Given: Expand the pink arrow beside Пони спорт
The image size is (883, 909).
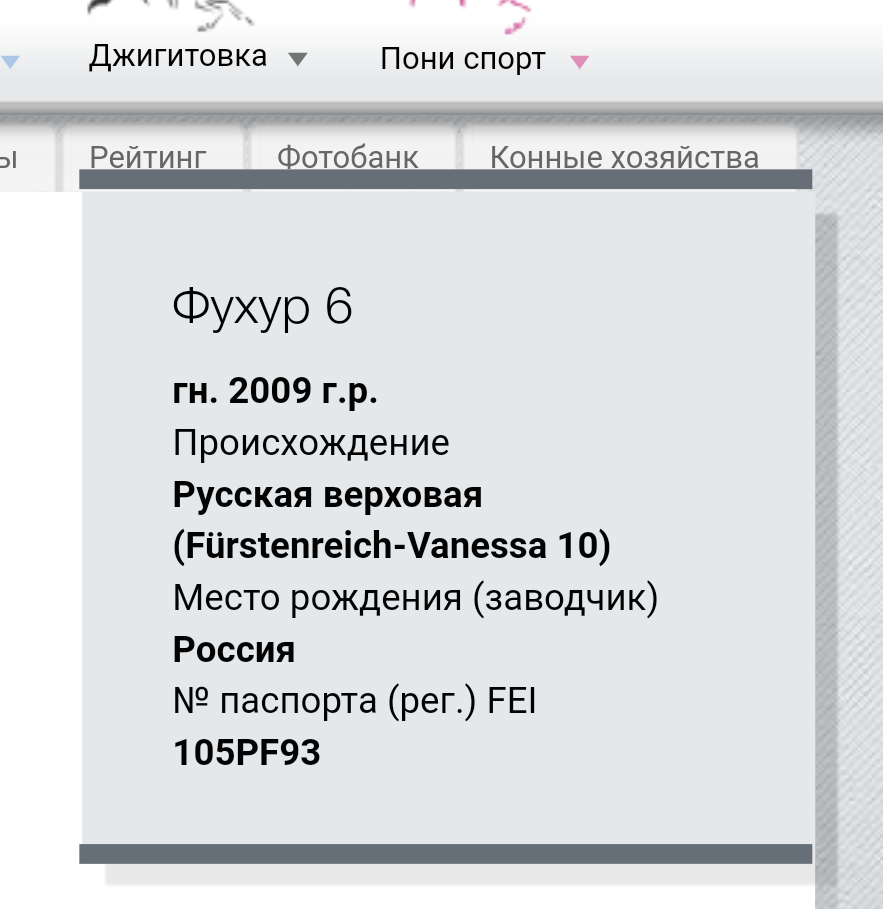Looking at the screenshot, I should click(579, 61).
